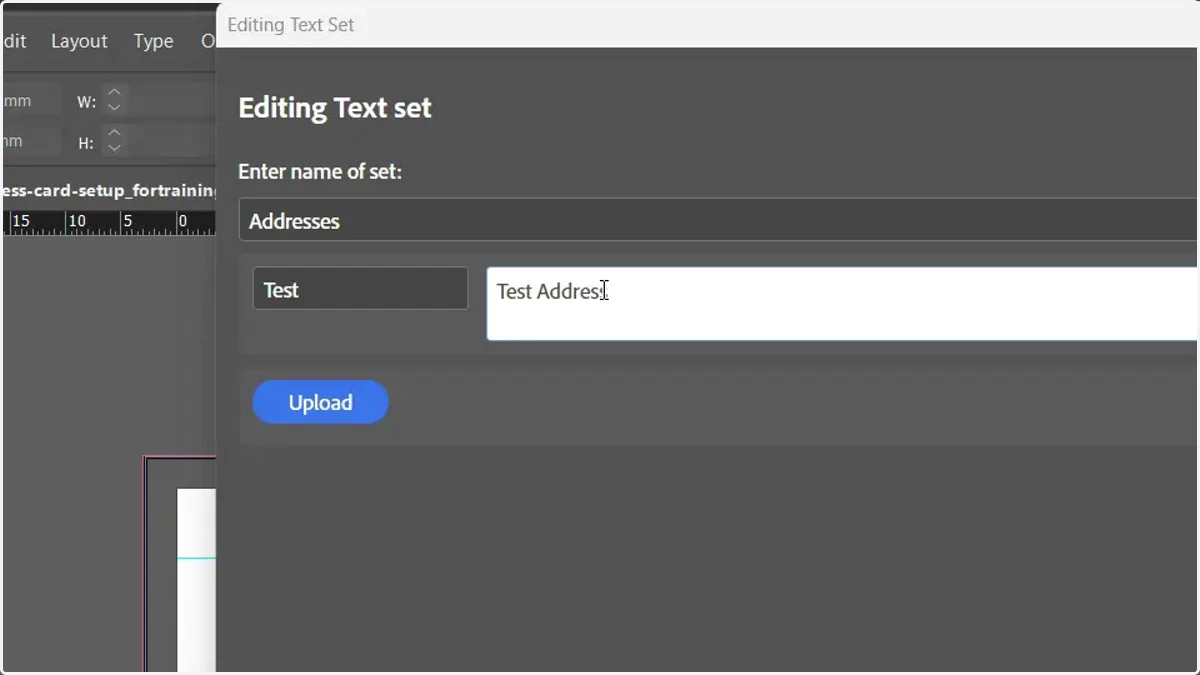The image size is (1200, 675).
Task: Select the business card document tab
Action: click(x=109, y=190)
